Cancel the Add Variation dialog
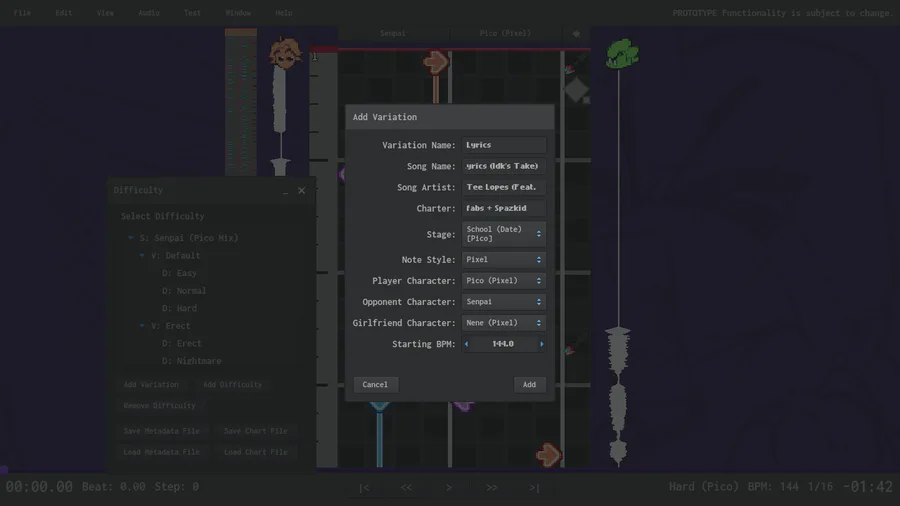 coord(375,384)
